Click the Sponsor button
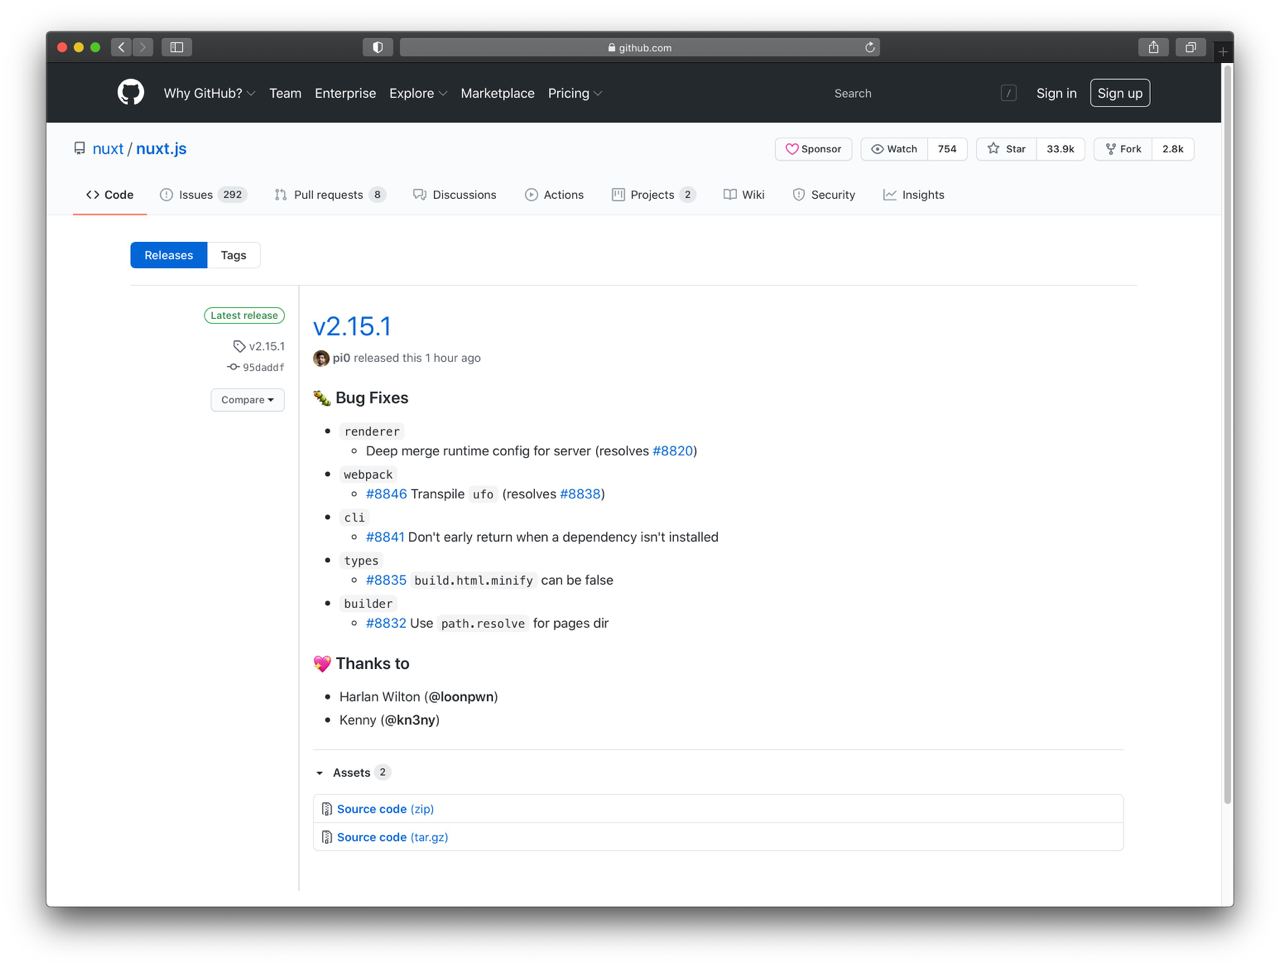 pos(814,149)
